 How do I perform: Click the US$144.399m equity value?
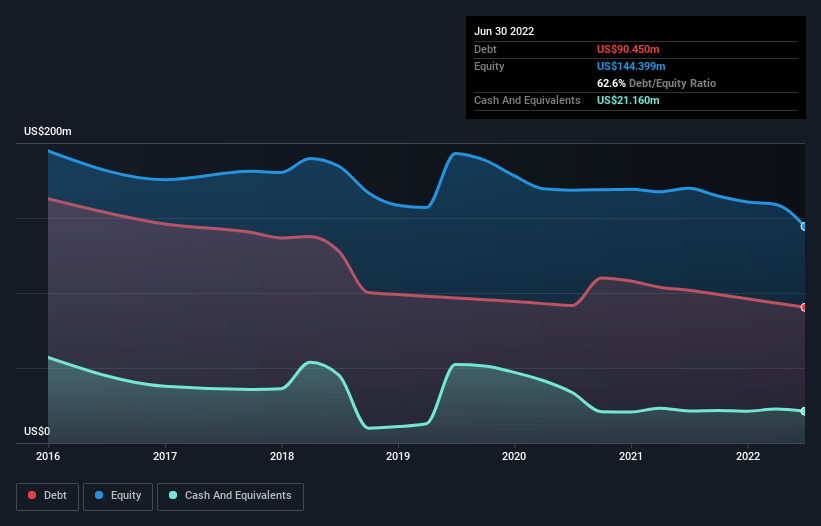point(631,66)
